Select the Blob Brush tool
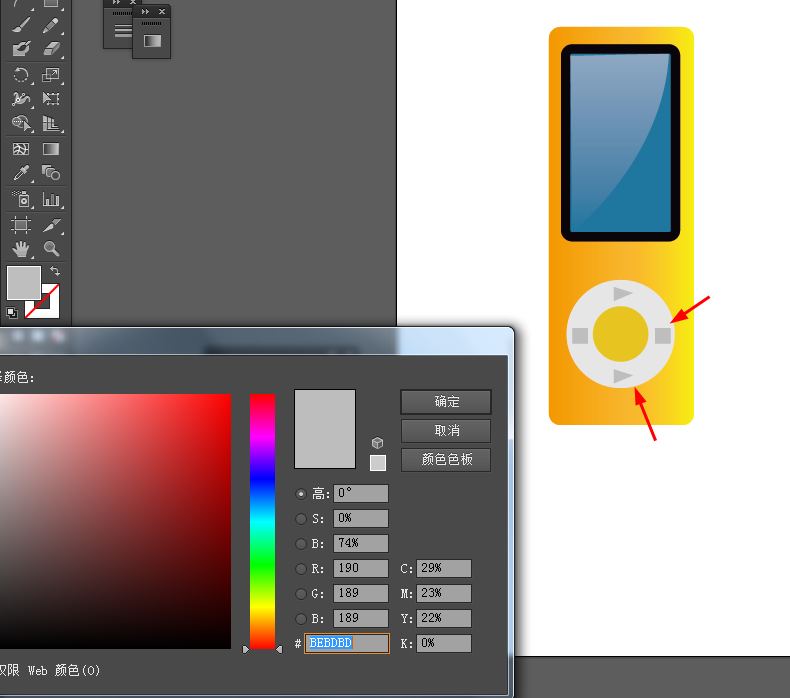The width and height of the screenshot is (790, 698). click(21, 49)
